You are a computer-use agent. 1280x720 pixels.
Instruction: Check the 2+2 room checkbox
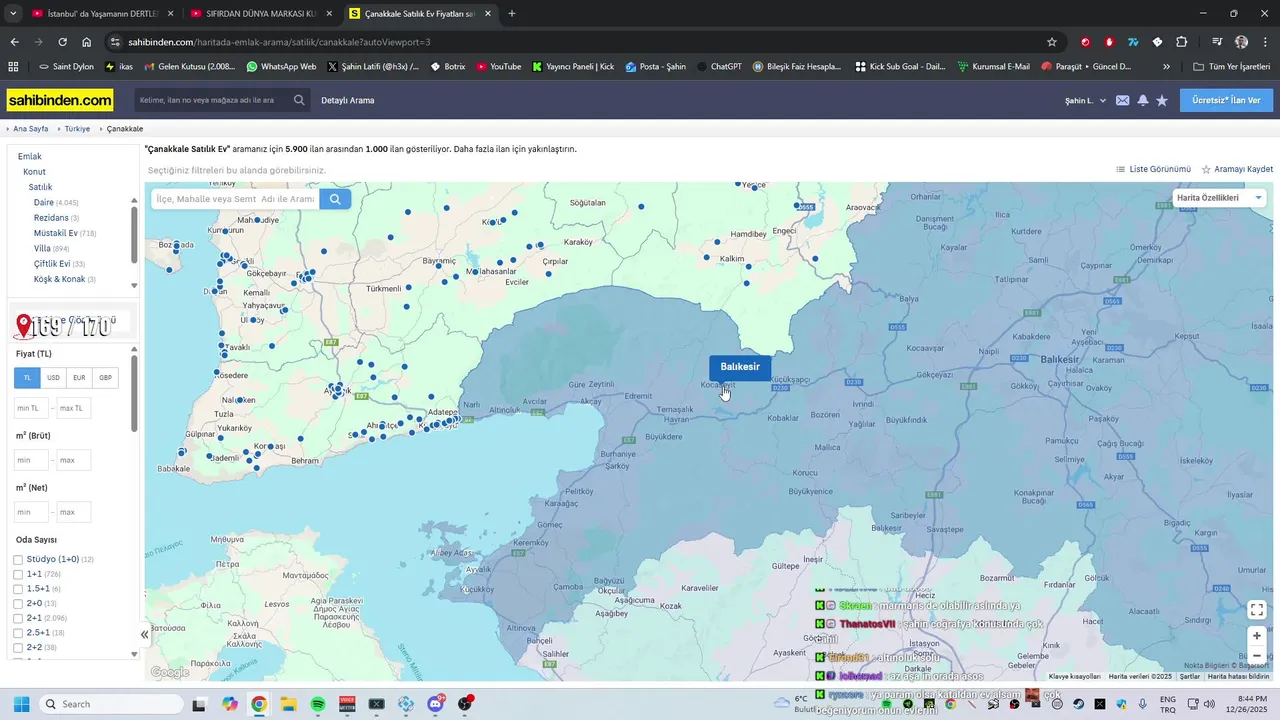point(18,648)
